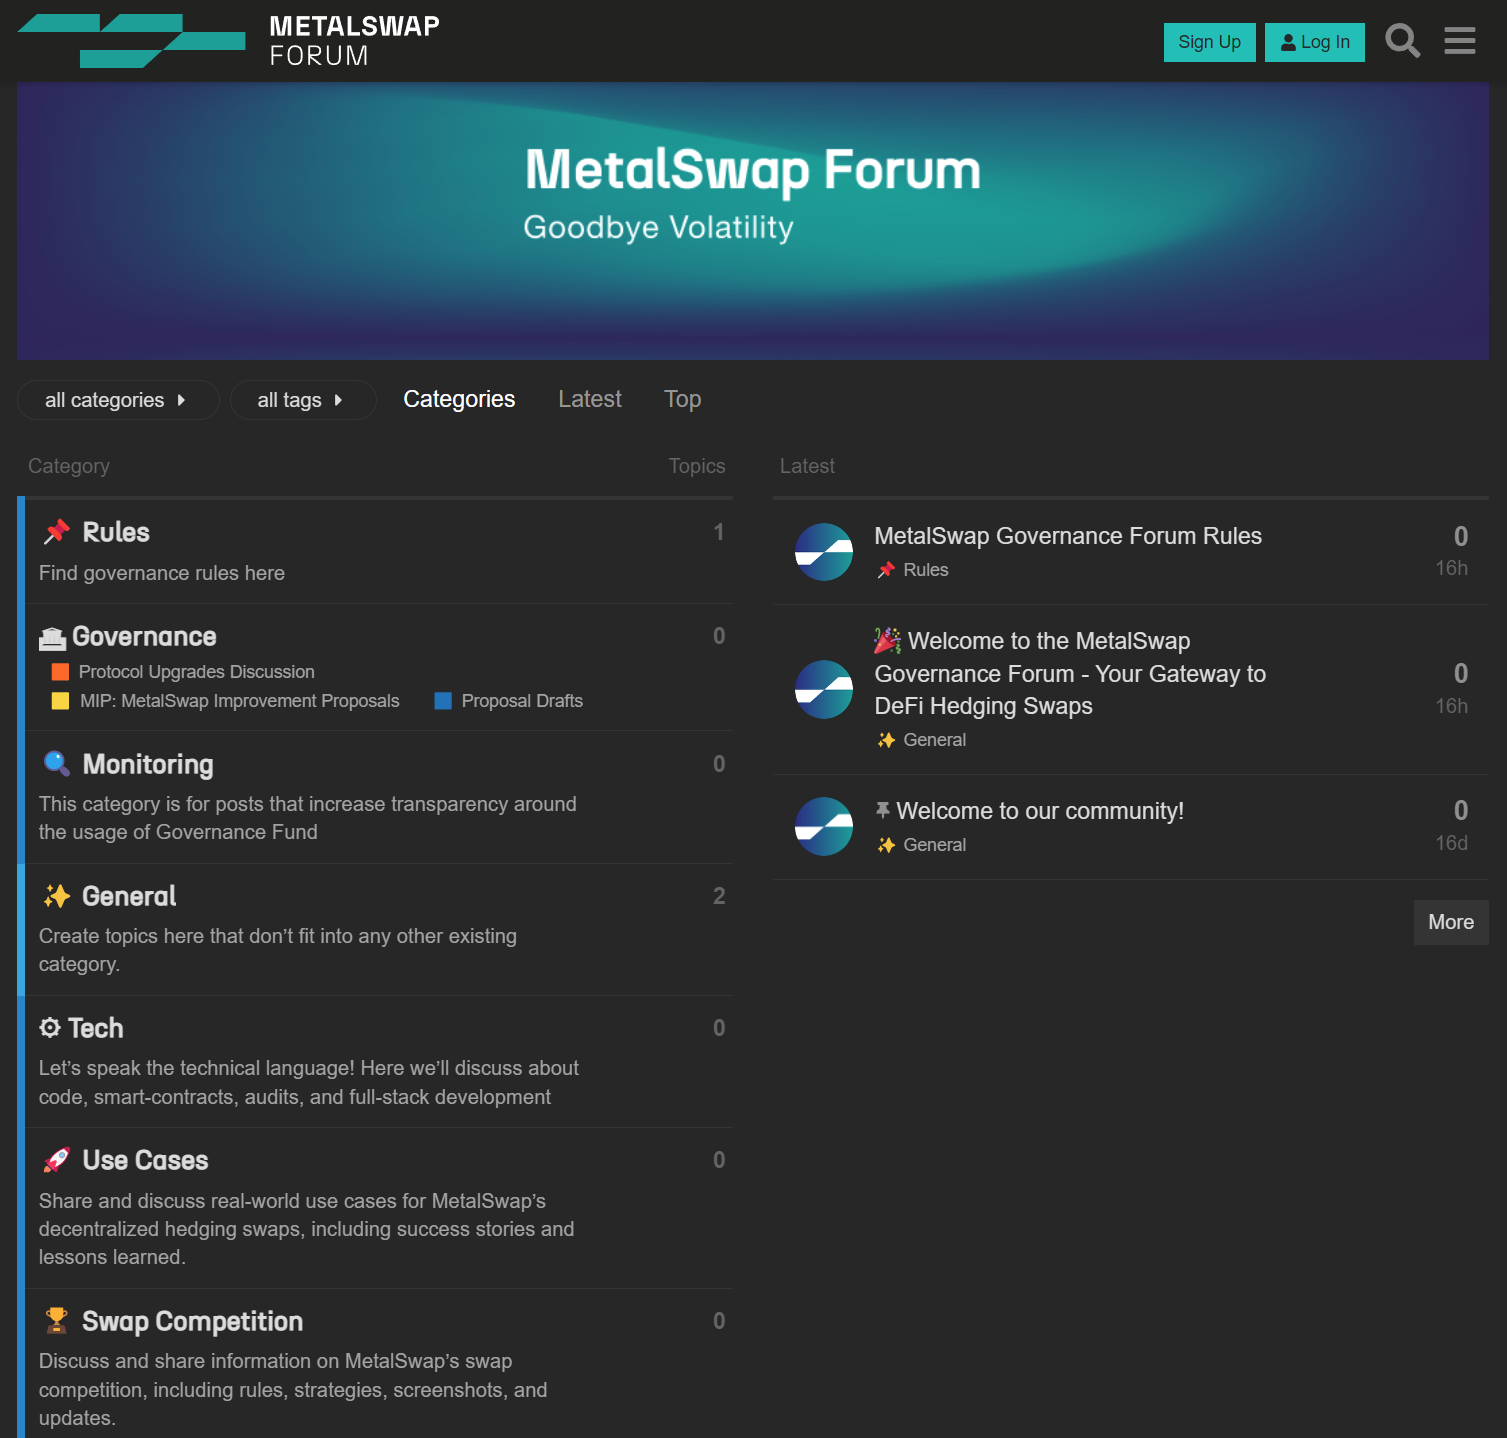Open the hamburger menu icon
The height and width of the screenshot is (1438, 1507).
point(1459,41)
